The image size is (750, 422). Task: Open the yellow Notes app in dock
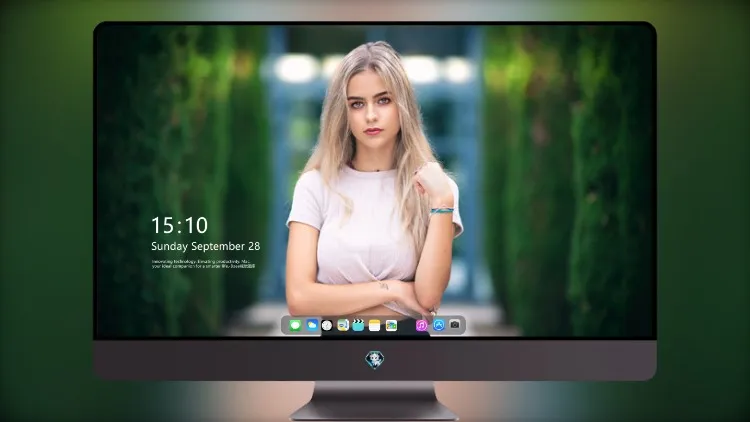point(375,326)
